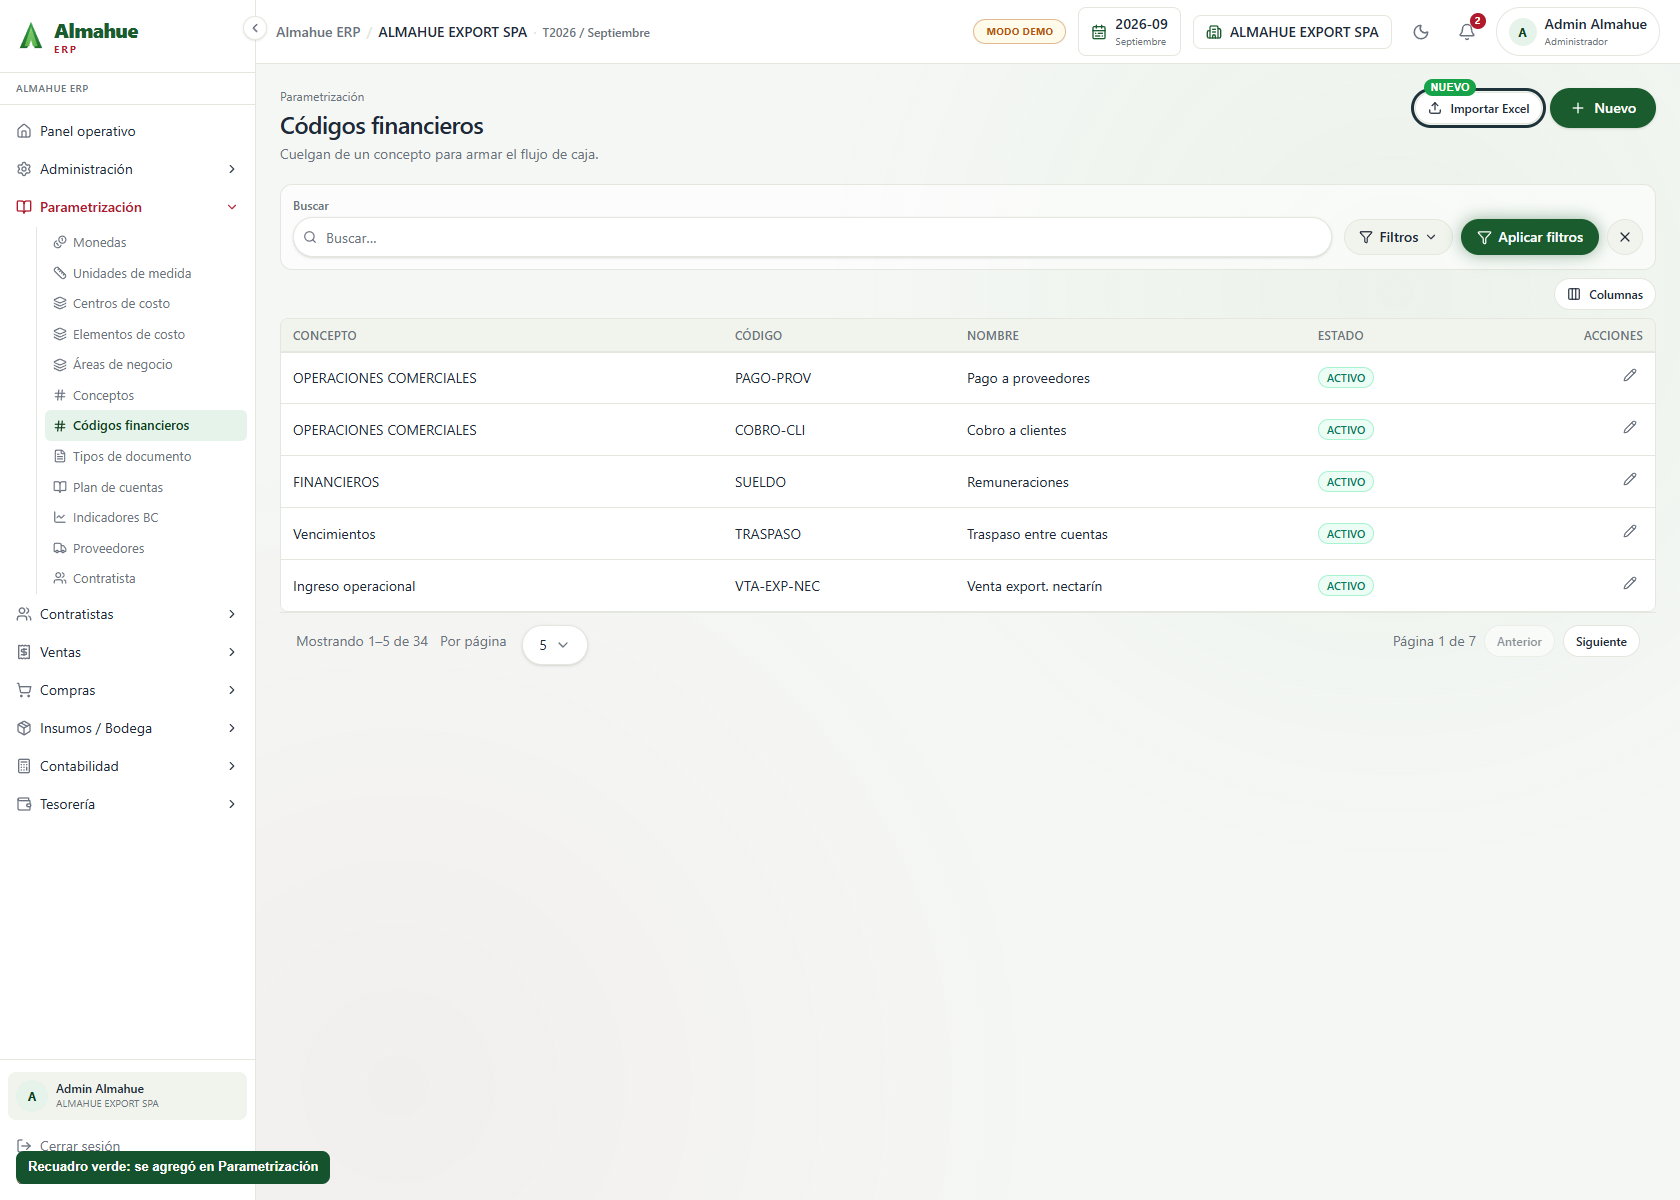Expand the Contratistas sidebar section

click(x=127, y=614)
